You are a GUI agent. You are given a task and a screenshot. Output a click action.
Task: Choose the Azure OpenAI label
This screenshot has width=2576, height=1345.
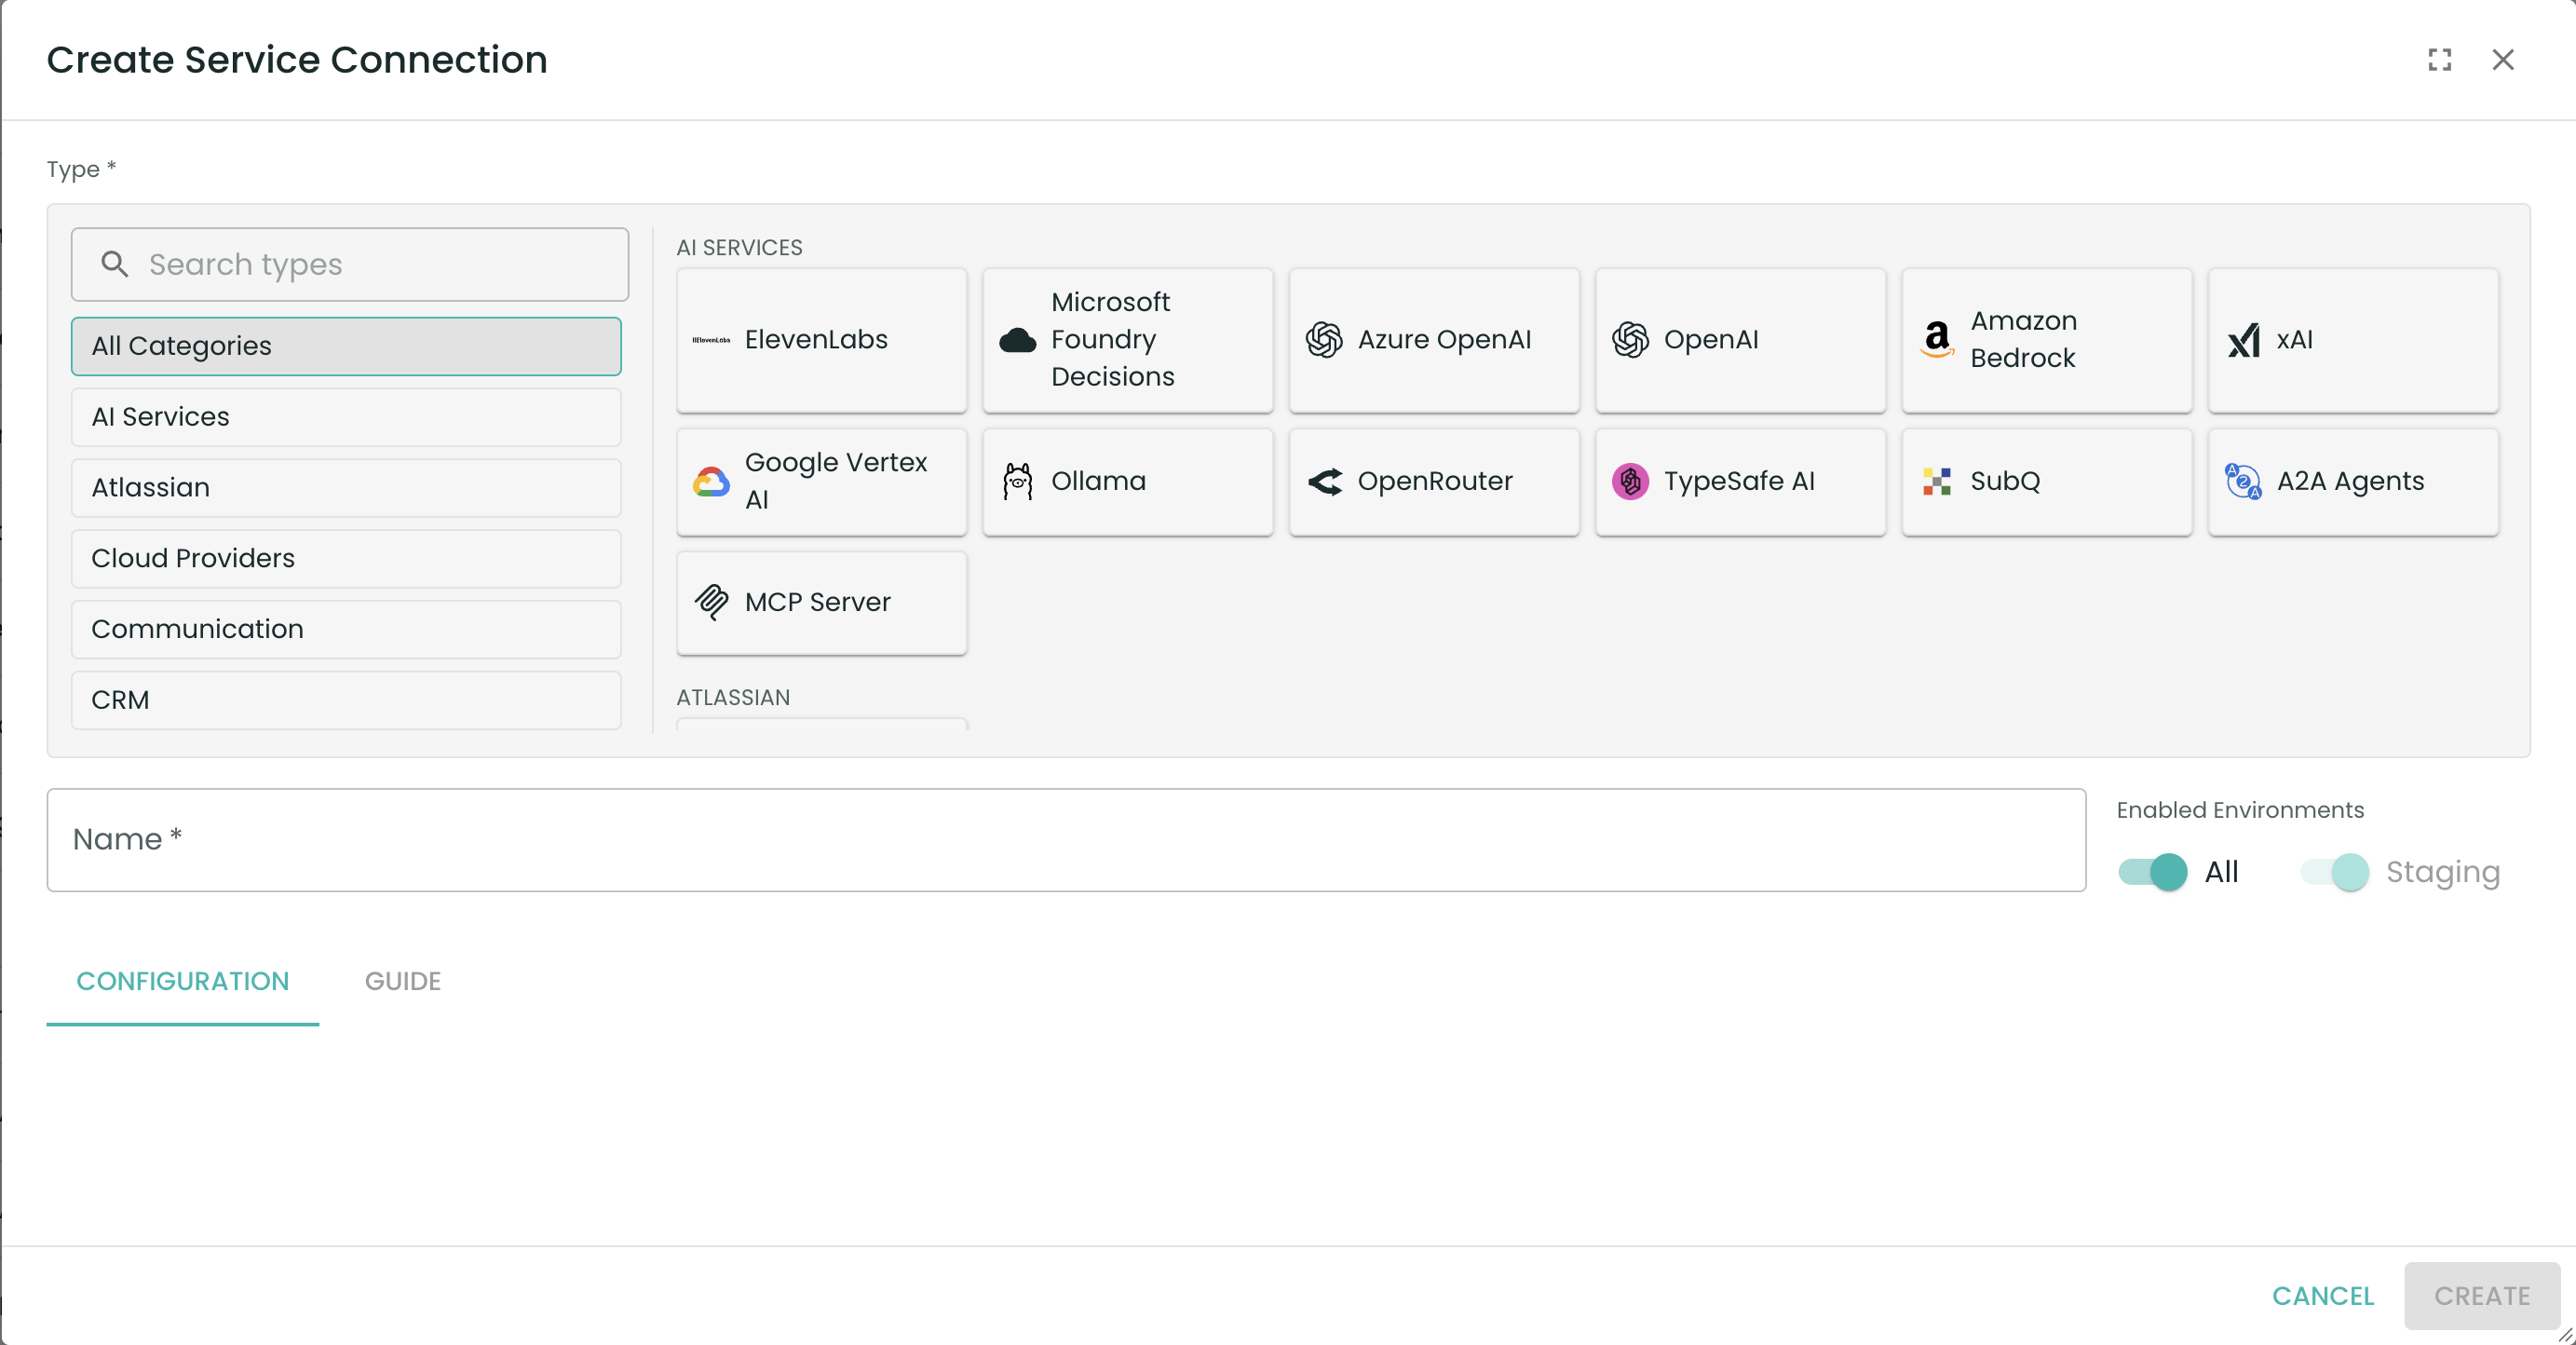tap(1444, 340)
